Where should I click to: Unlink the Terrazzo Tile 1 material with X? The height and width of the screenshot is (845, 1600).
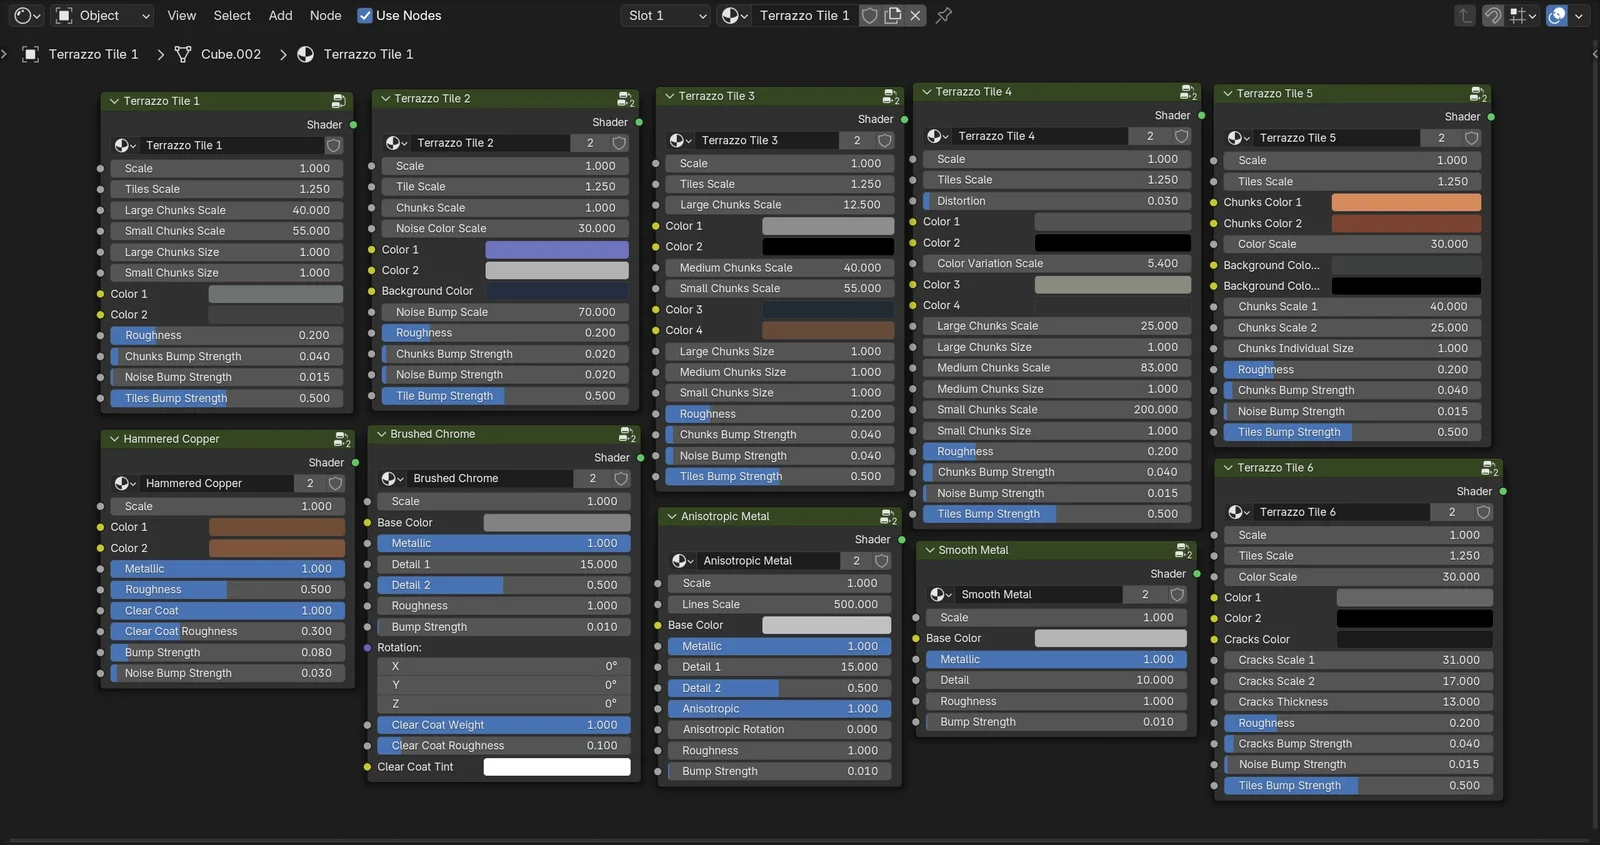click(x=915, y=15)
